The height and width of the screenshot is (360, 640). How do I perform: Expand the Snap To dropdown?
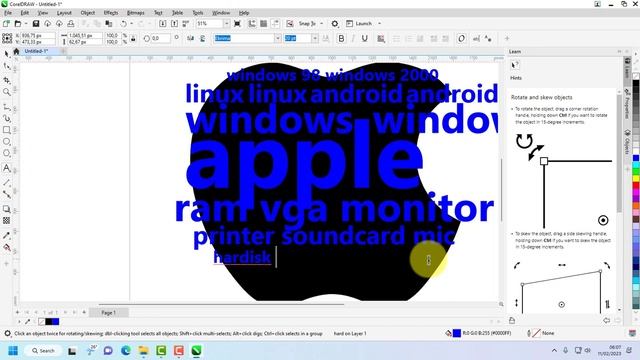point(322,24)
